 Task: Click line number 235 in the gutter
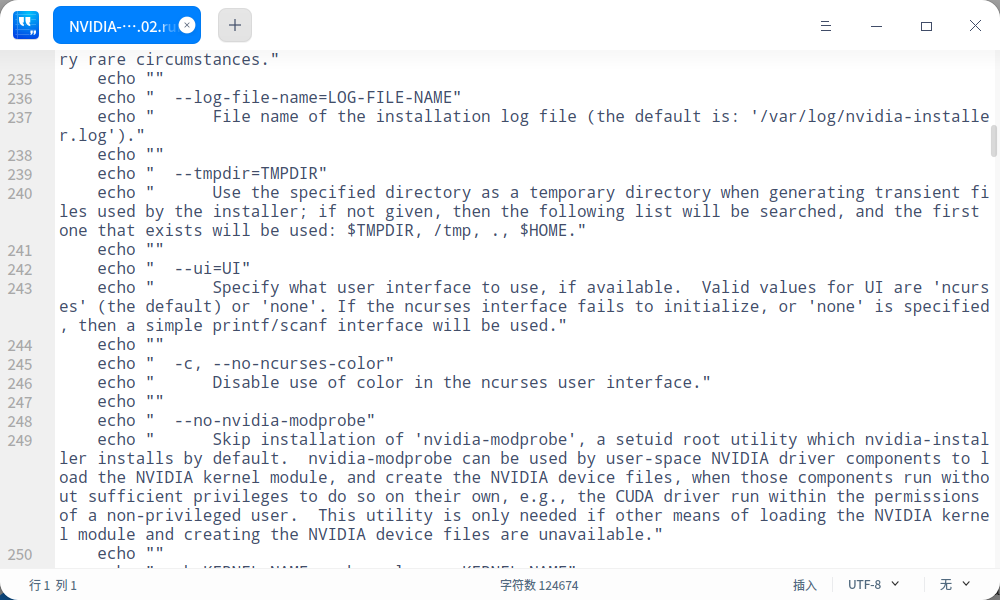click(20, 80)
